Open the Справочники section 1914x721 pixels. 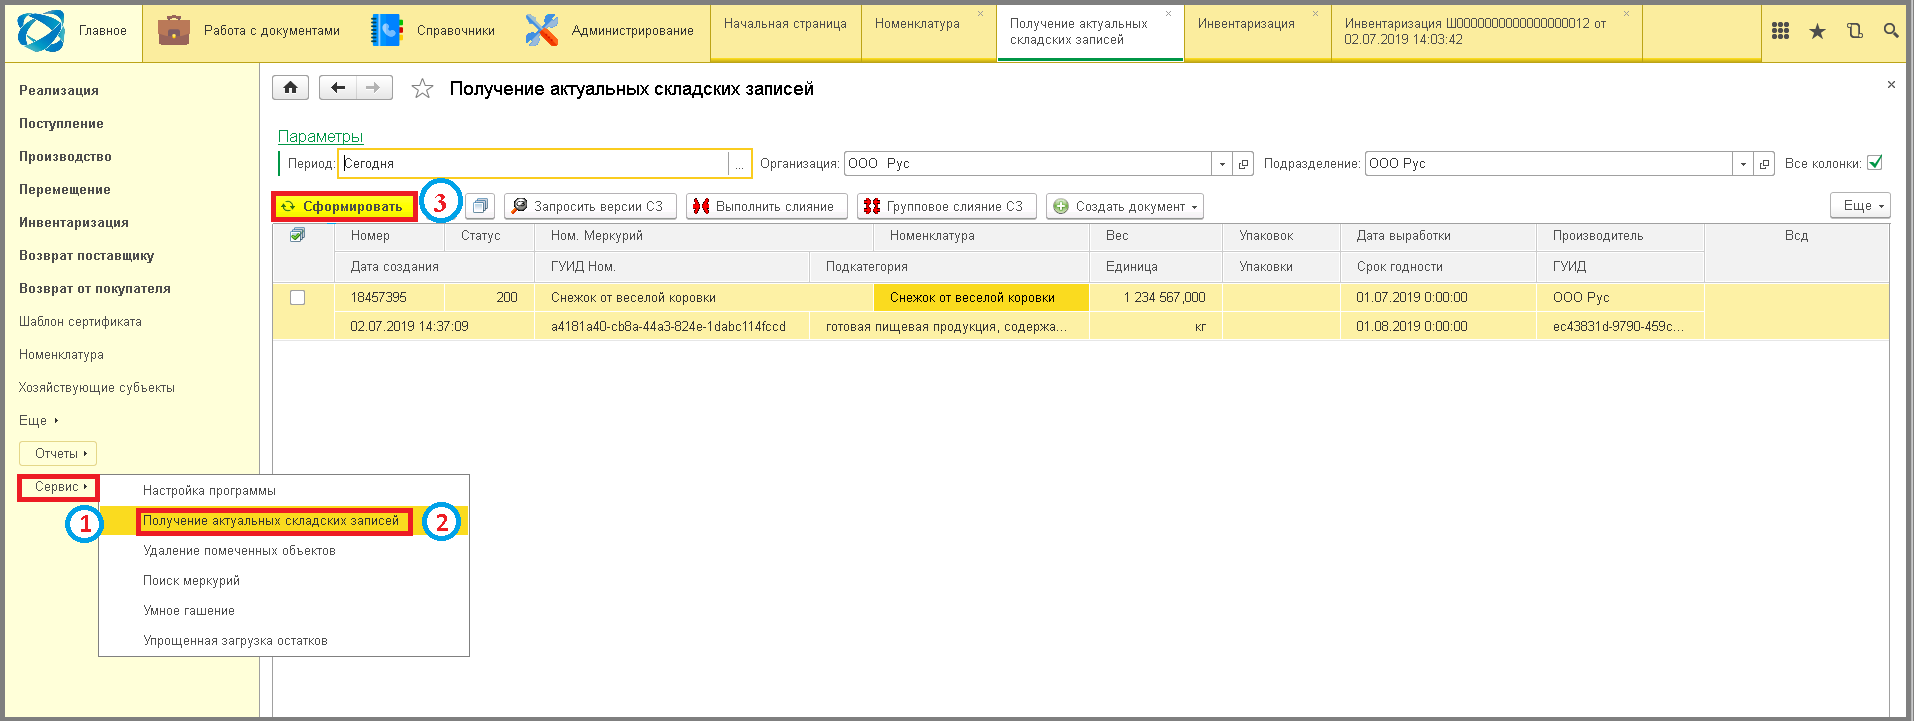pyautogui.click(x=432, y=31)
